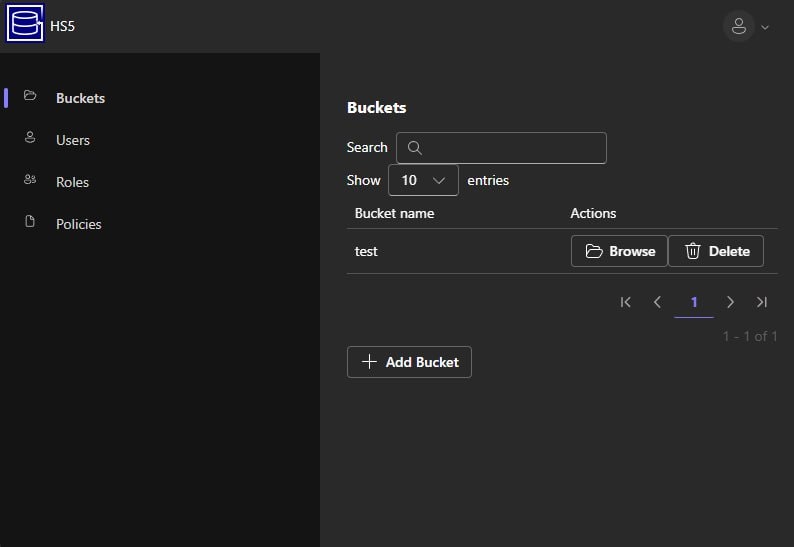Delete the test bucket
Viewport: 794px width, 547px height.
pos(716,251)
